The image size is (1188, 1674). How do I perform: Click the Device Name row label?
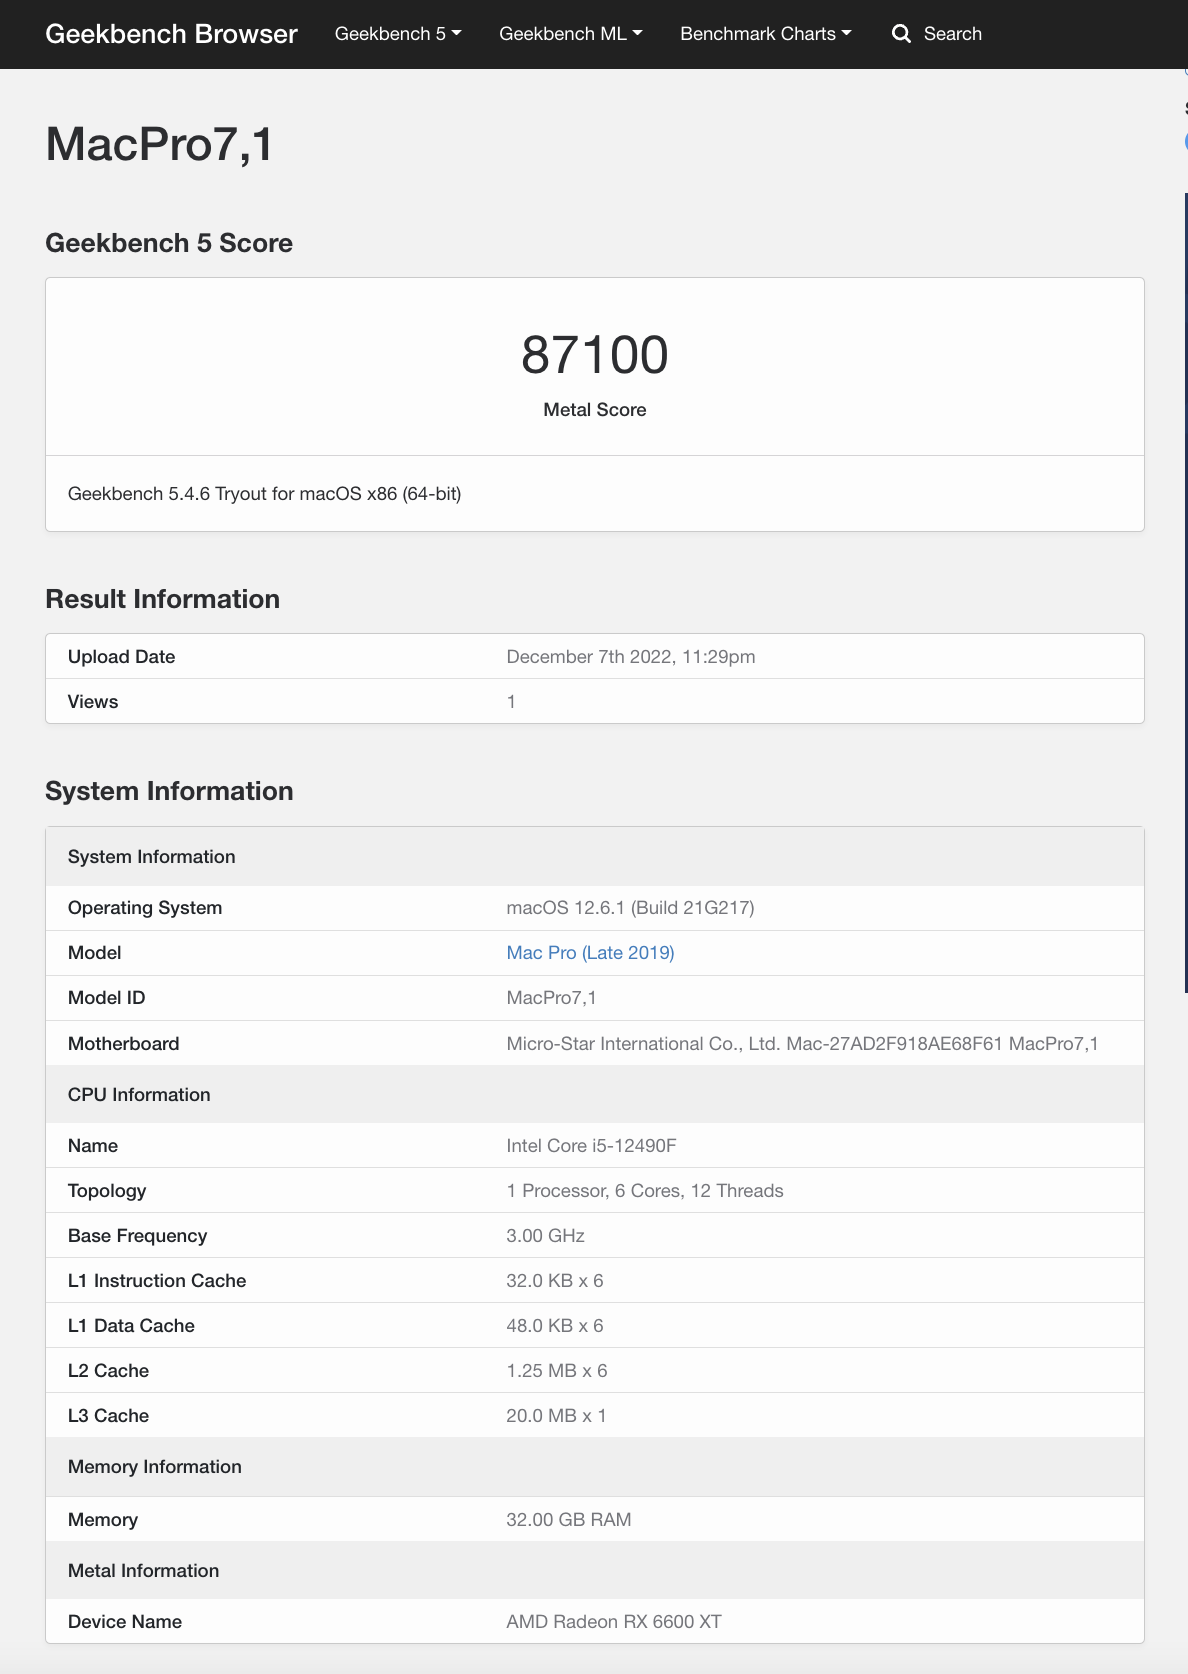click(x=125, y=1622)
